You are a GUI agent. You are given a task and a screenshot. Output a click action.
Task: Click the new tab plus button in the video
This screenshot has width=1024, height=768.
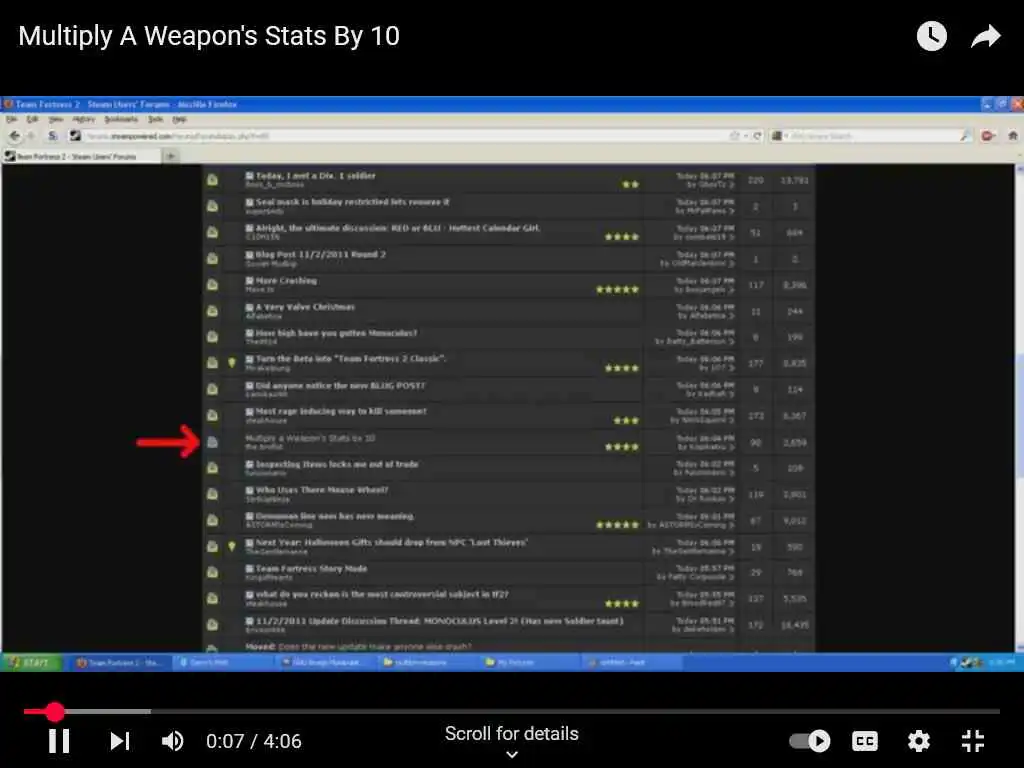tap(170, 156)
